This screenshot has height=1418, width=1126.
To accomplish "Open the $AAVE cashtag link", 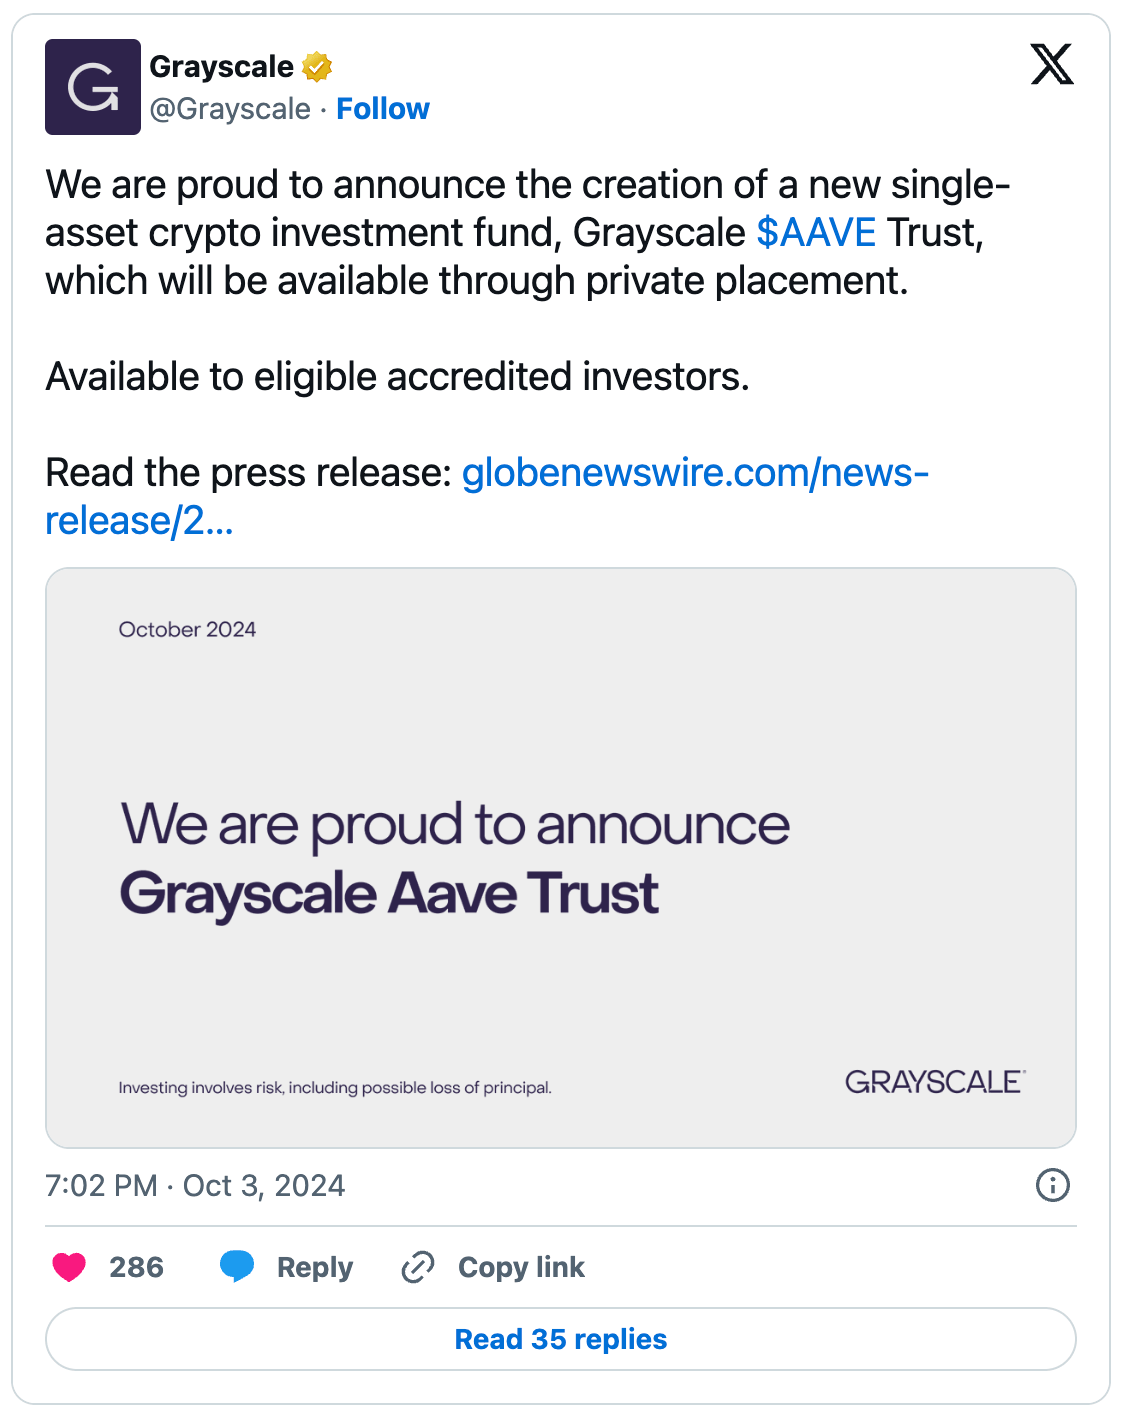I will (816, 233).
